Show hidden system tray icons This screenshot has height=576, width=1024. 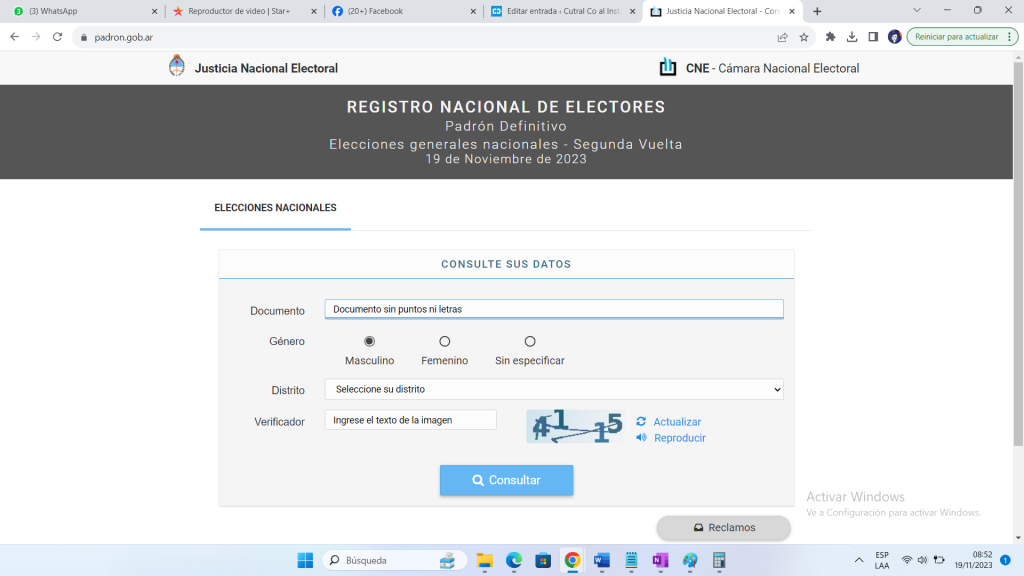pyautogui.click(x=858, y=560)
